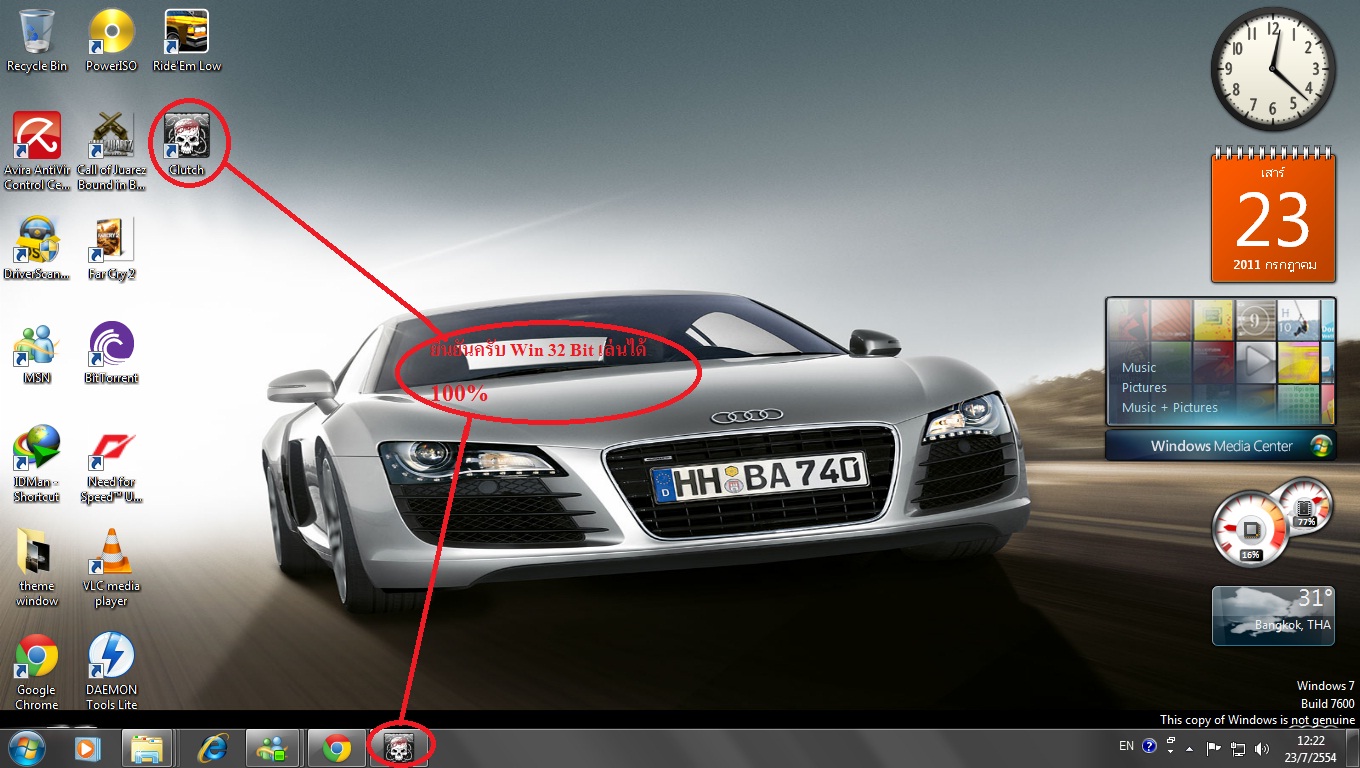This screenshot has height=768, width=1360.
Task: Select the Google Chrome desktop shortcut
Action: [37, 672]
